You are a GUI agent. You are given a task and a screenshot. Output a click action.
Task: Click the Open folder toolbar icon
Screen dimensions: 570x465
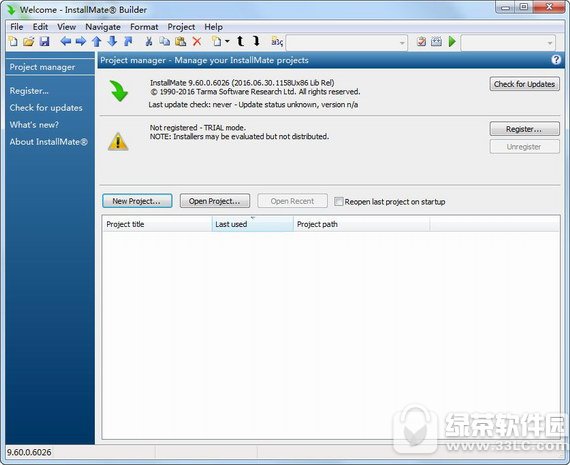point(28,41)
